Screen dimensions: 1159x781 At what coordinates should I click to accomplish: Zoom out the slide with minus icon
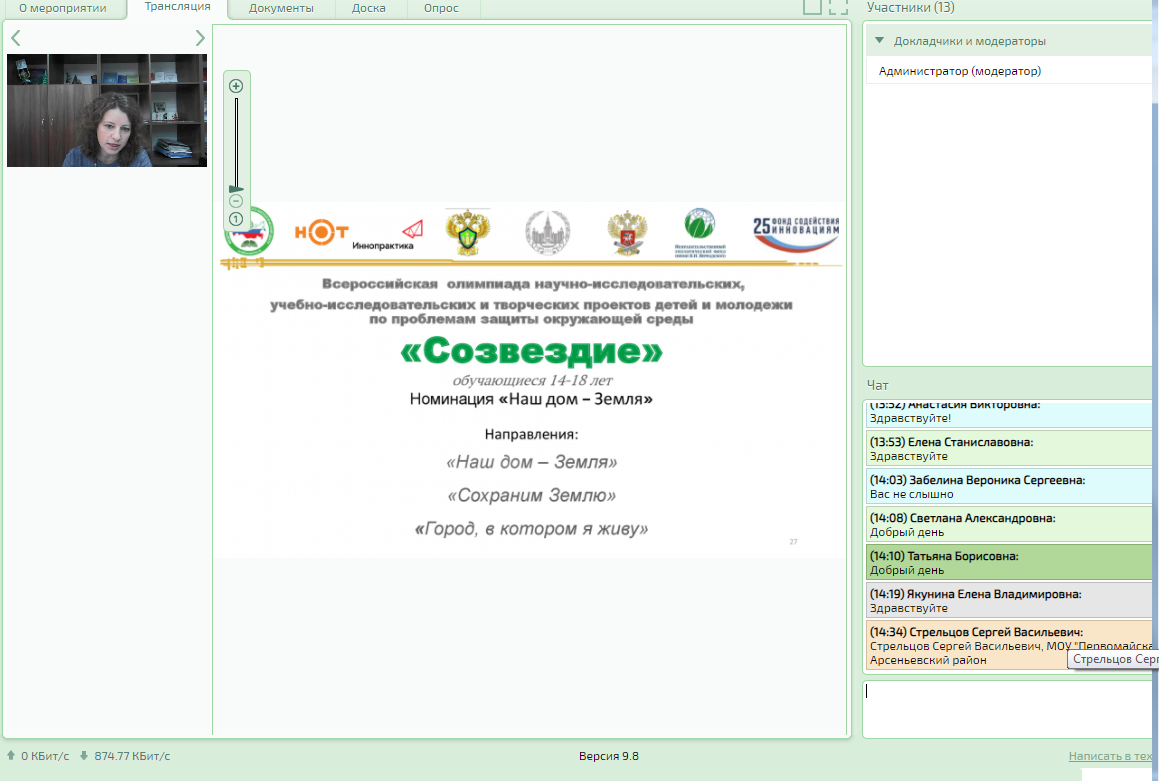click(236, 201)
